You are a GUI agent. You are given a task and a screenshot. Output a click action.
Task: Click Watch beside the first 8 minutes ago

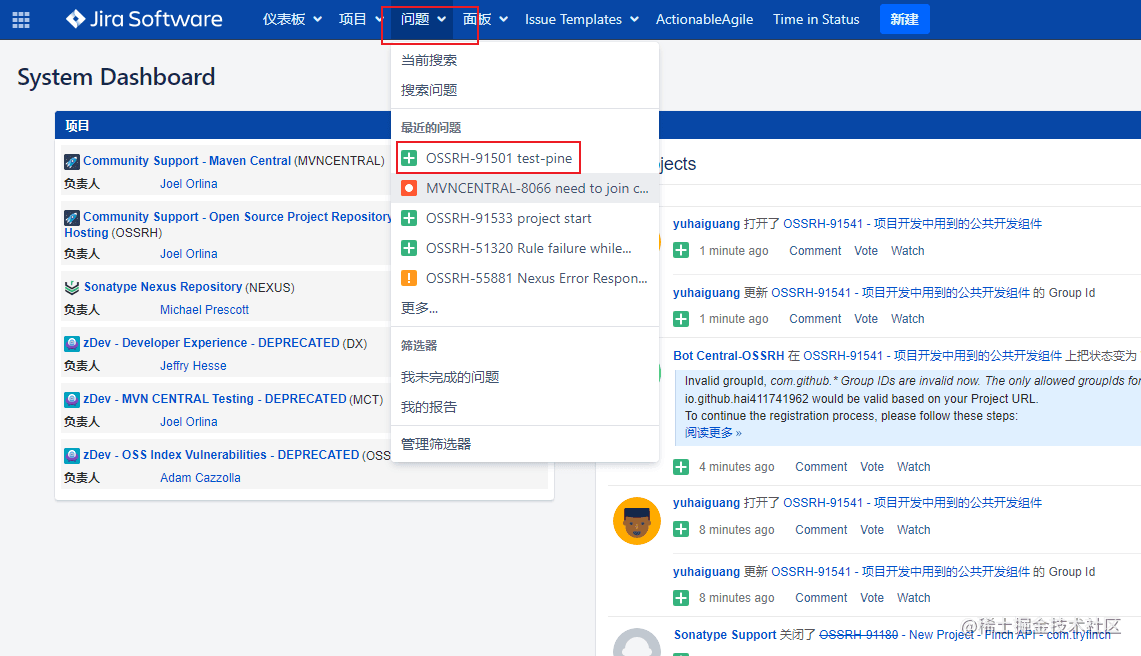(x=913, y=530)
